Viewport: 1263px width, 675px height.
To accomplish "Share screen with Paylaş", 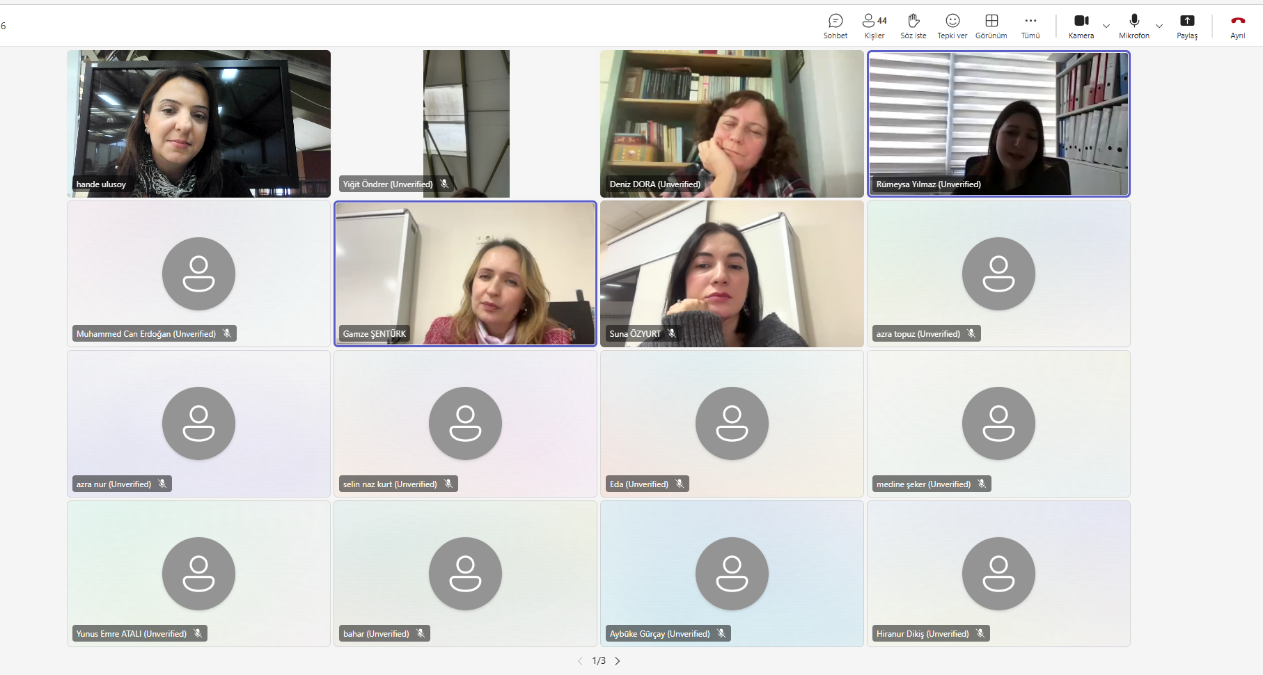I will 1187,25.
